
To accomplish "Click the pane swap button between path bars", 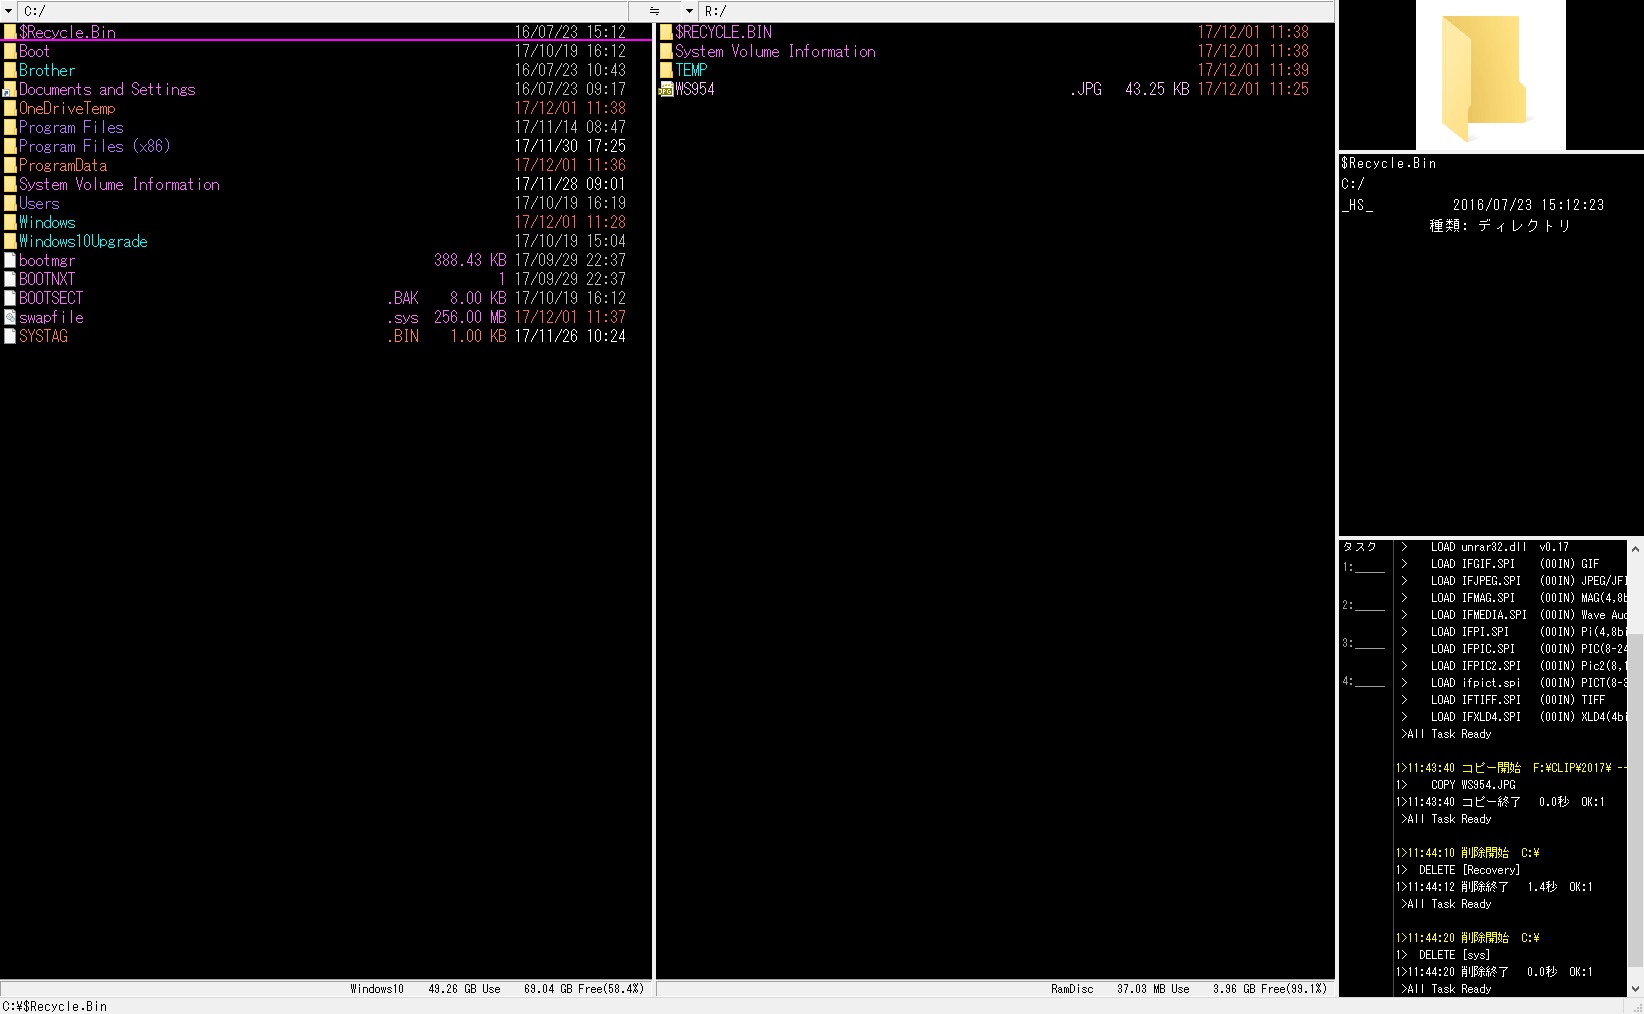I will (x=654, y=11).
